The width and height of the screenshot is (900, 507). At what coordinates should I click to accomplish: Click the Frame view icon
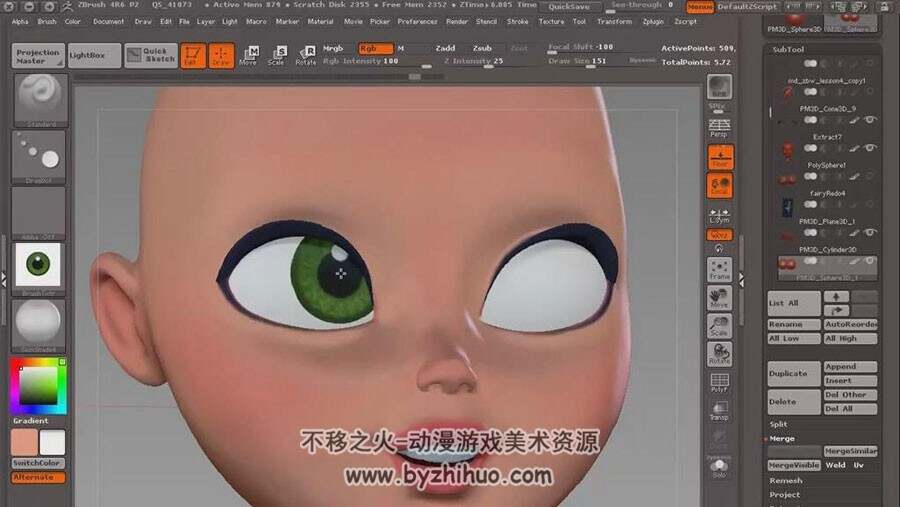tap(719, 270)
